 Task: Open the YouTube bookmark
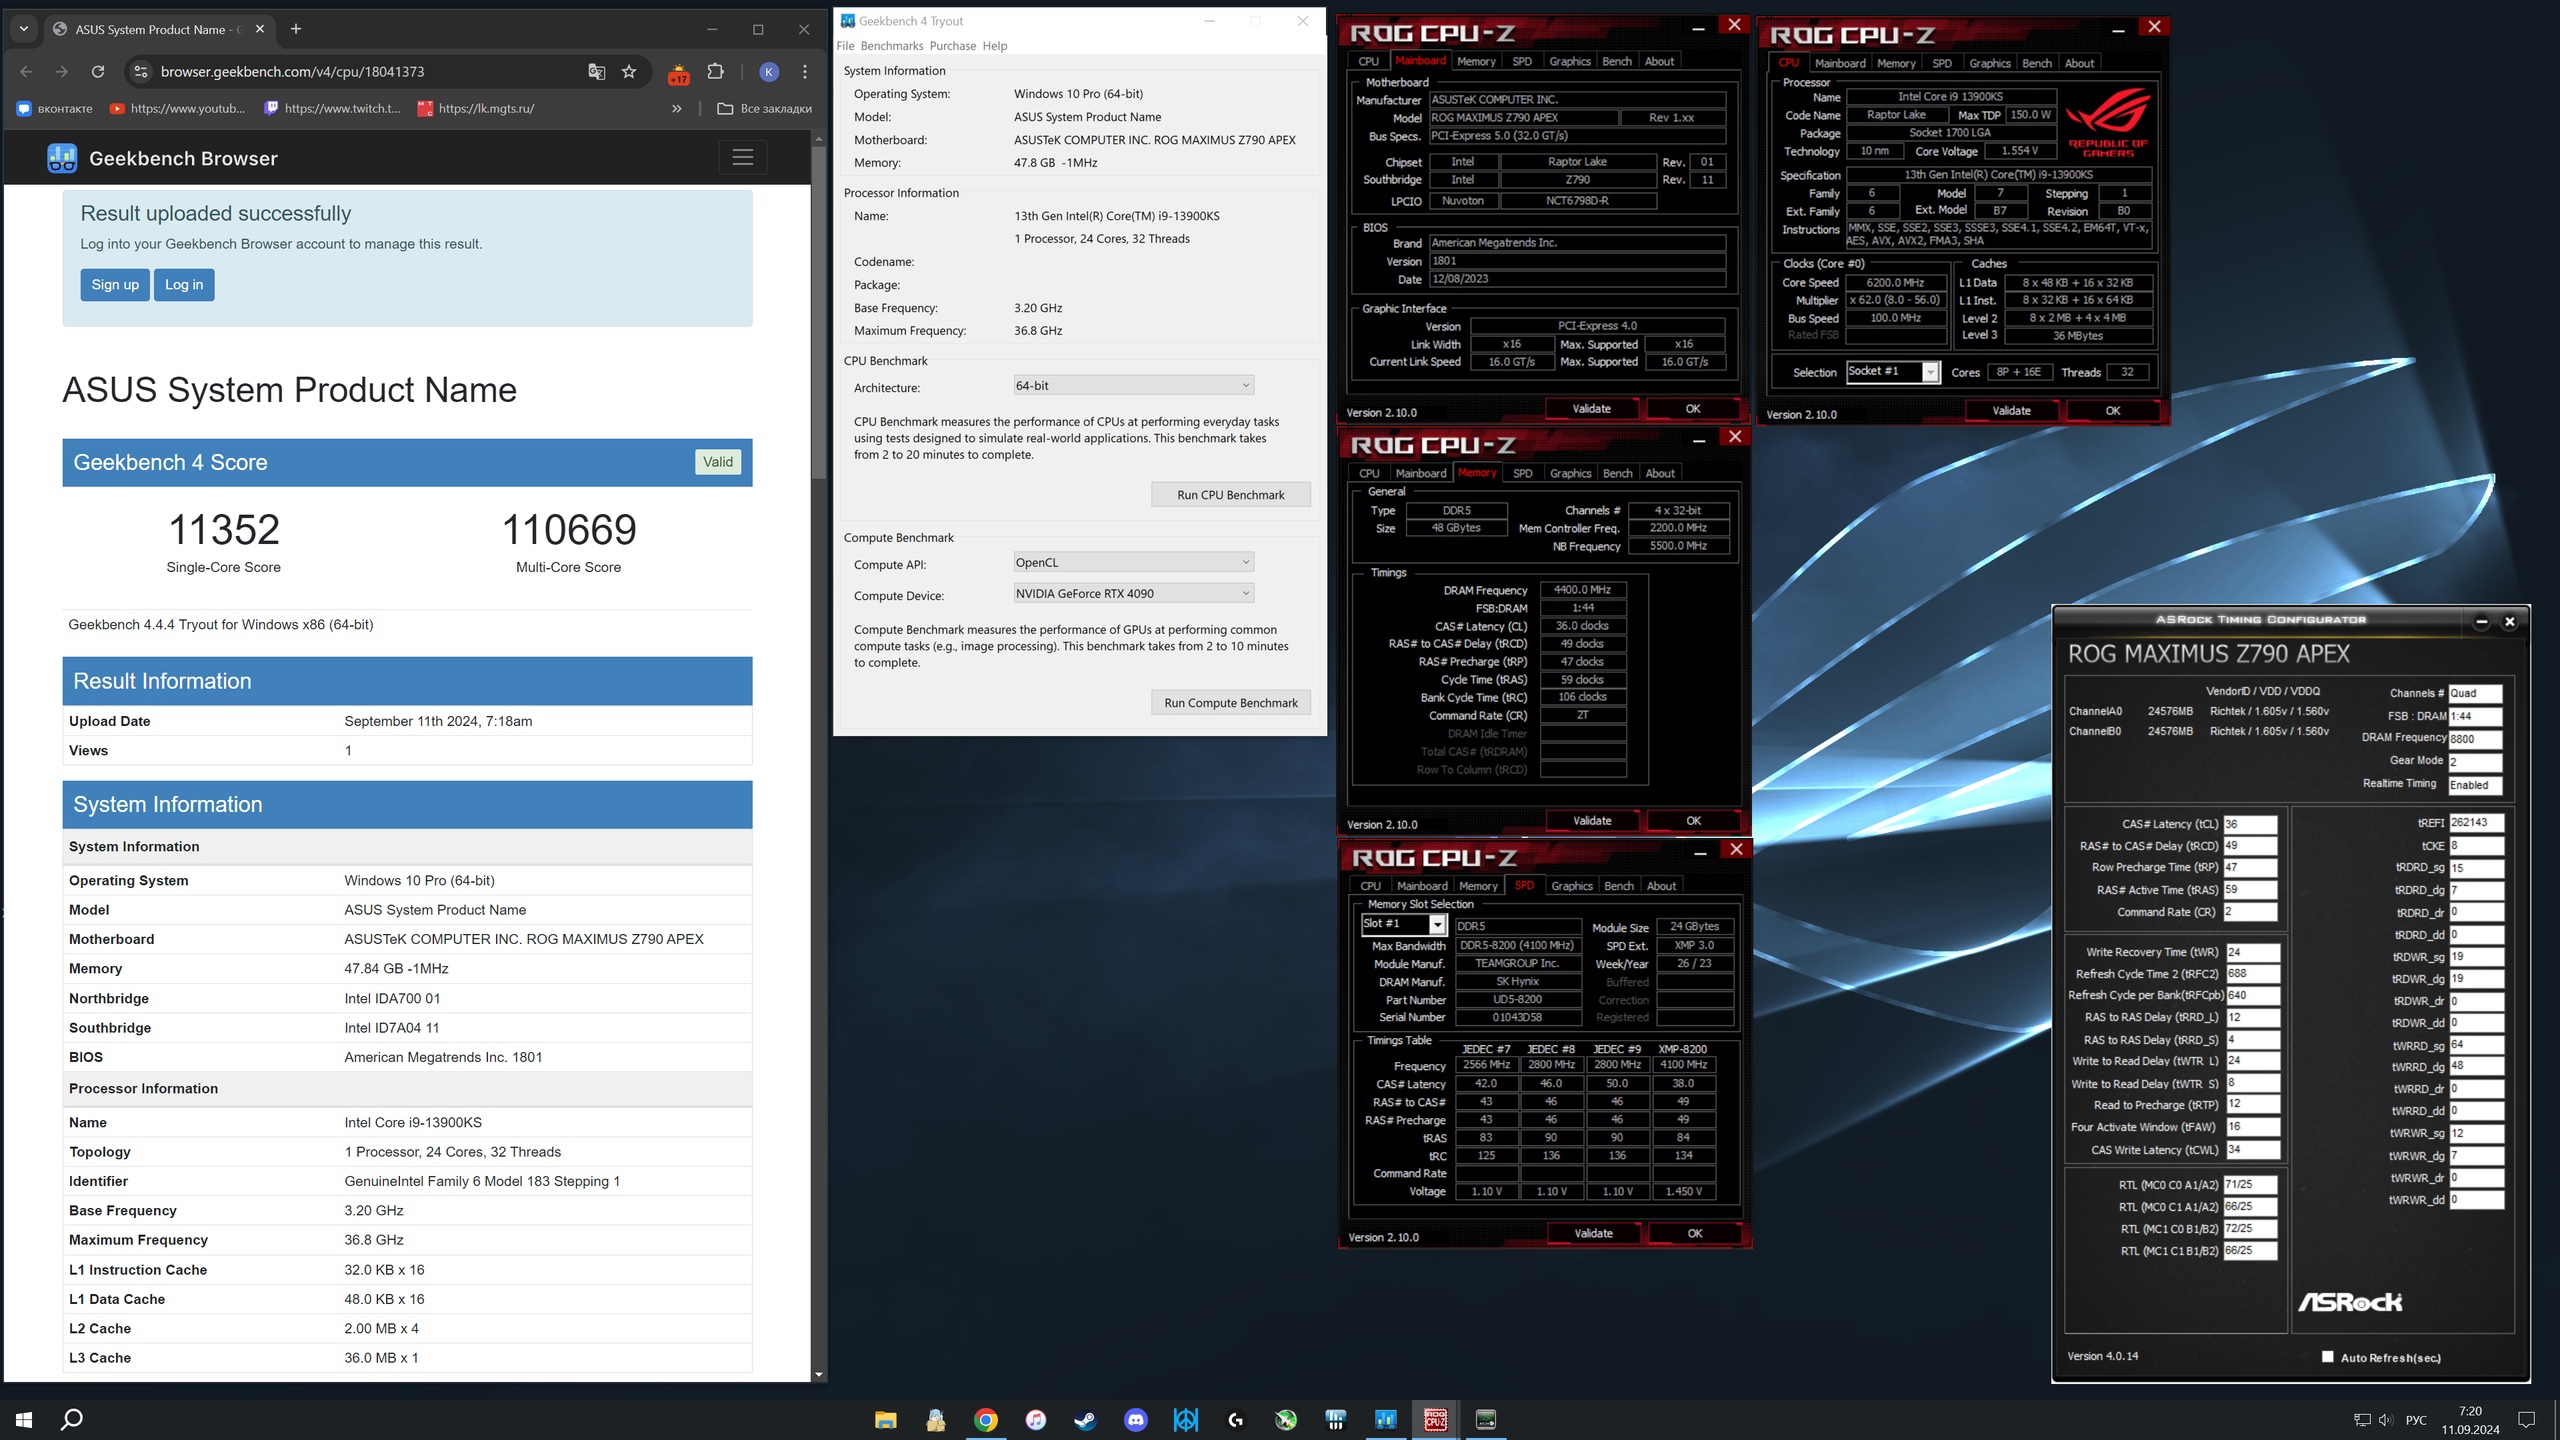[178, 109]
